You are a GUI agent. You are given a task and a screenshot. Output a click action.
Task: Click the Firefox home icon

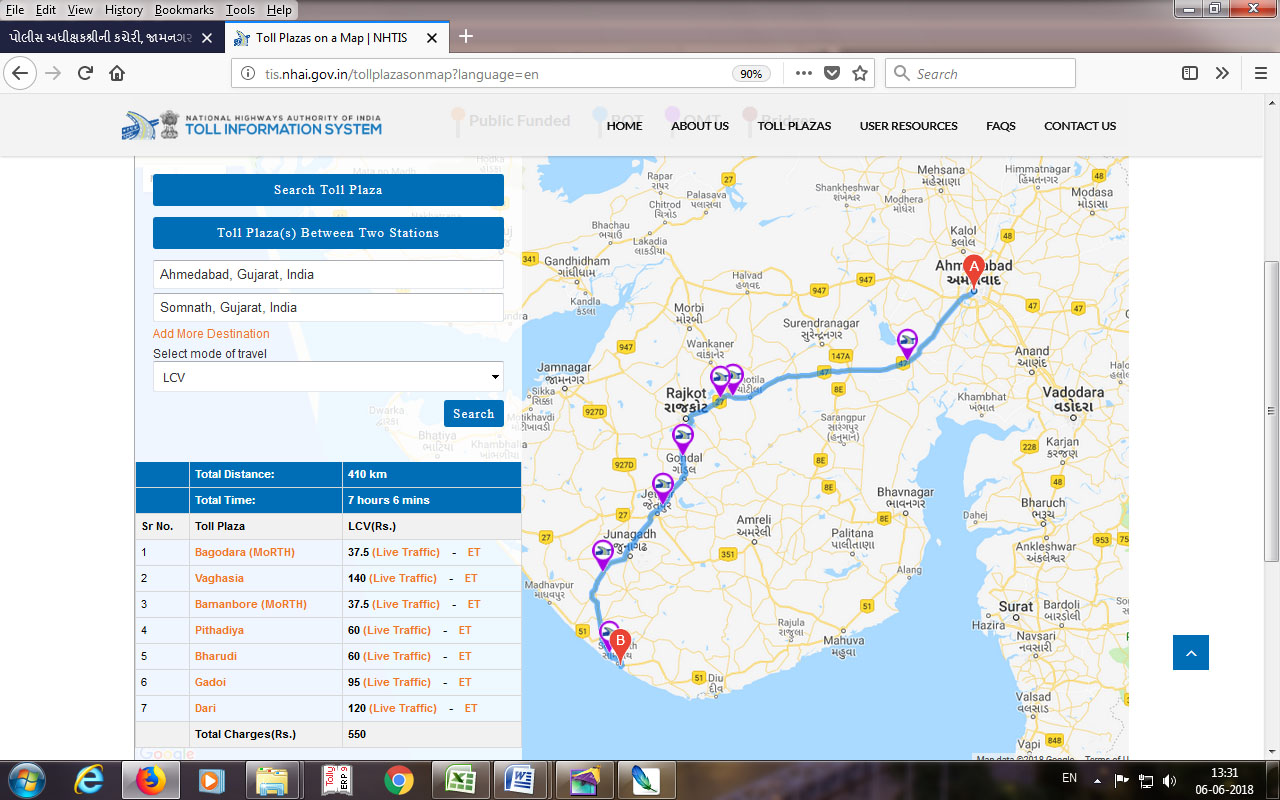[x=117, y=73]
